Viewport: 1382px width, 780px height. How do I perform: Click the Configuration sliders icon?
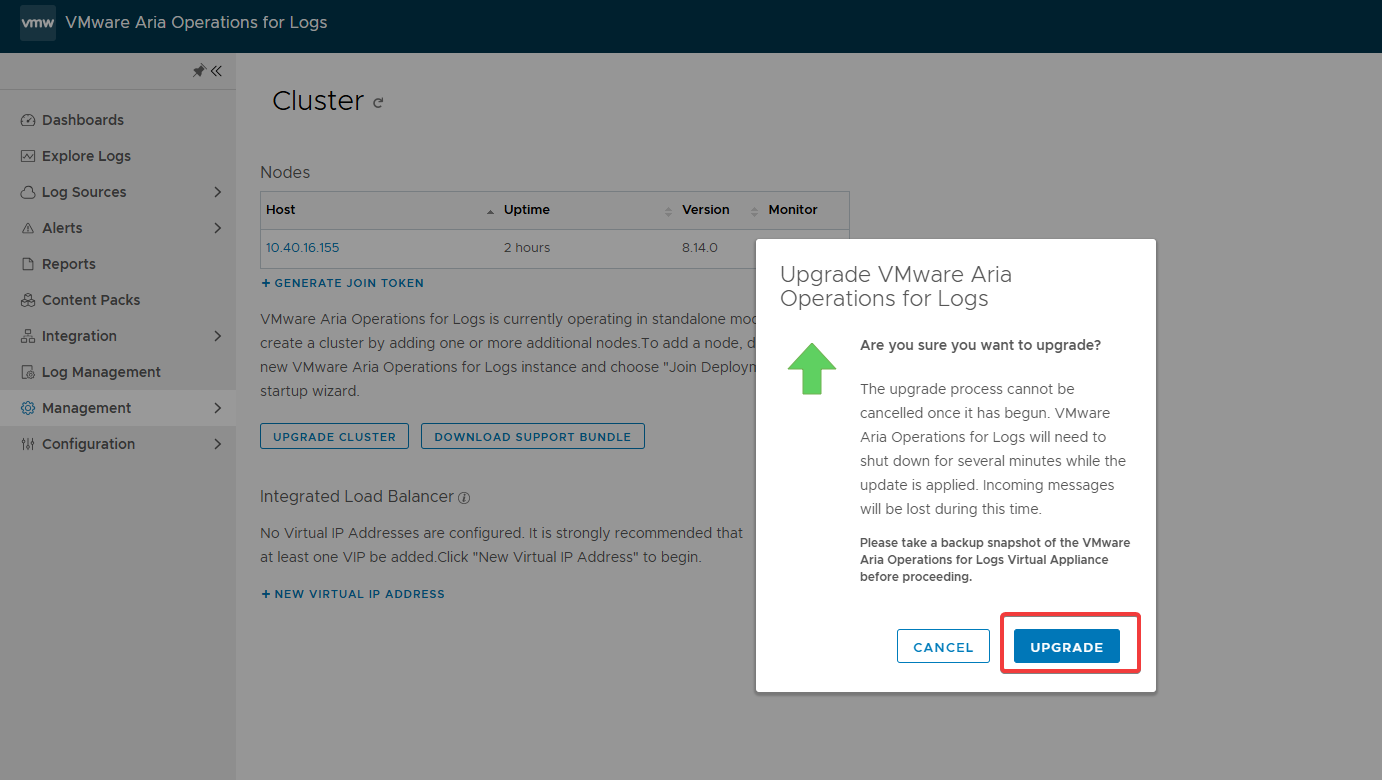(x=28, y=444)
